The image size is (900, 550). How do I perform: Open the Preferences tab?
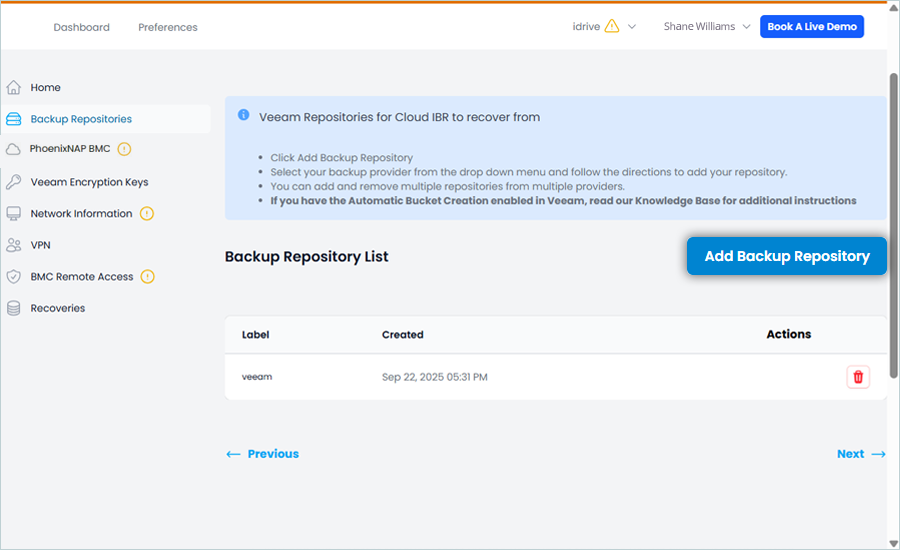168,27
